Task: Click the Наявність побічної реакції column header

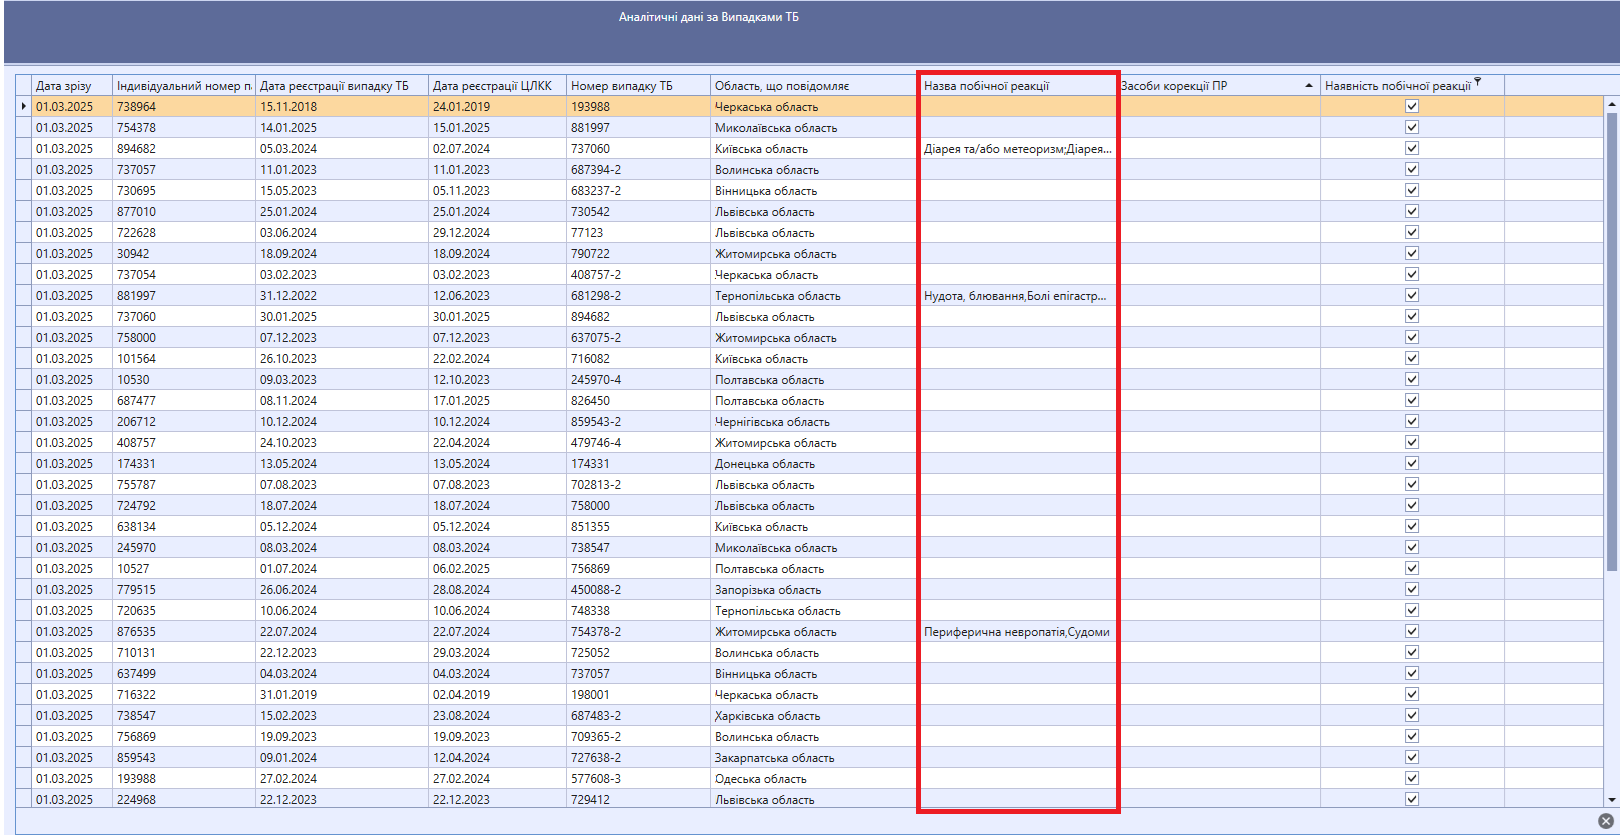Action: [1412, 86]
